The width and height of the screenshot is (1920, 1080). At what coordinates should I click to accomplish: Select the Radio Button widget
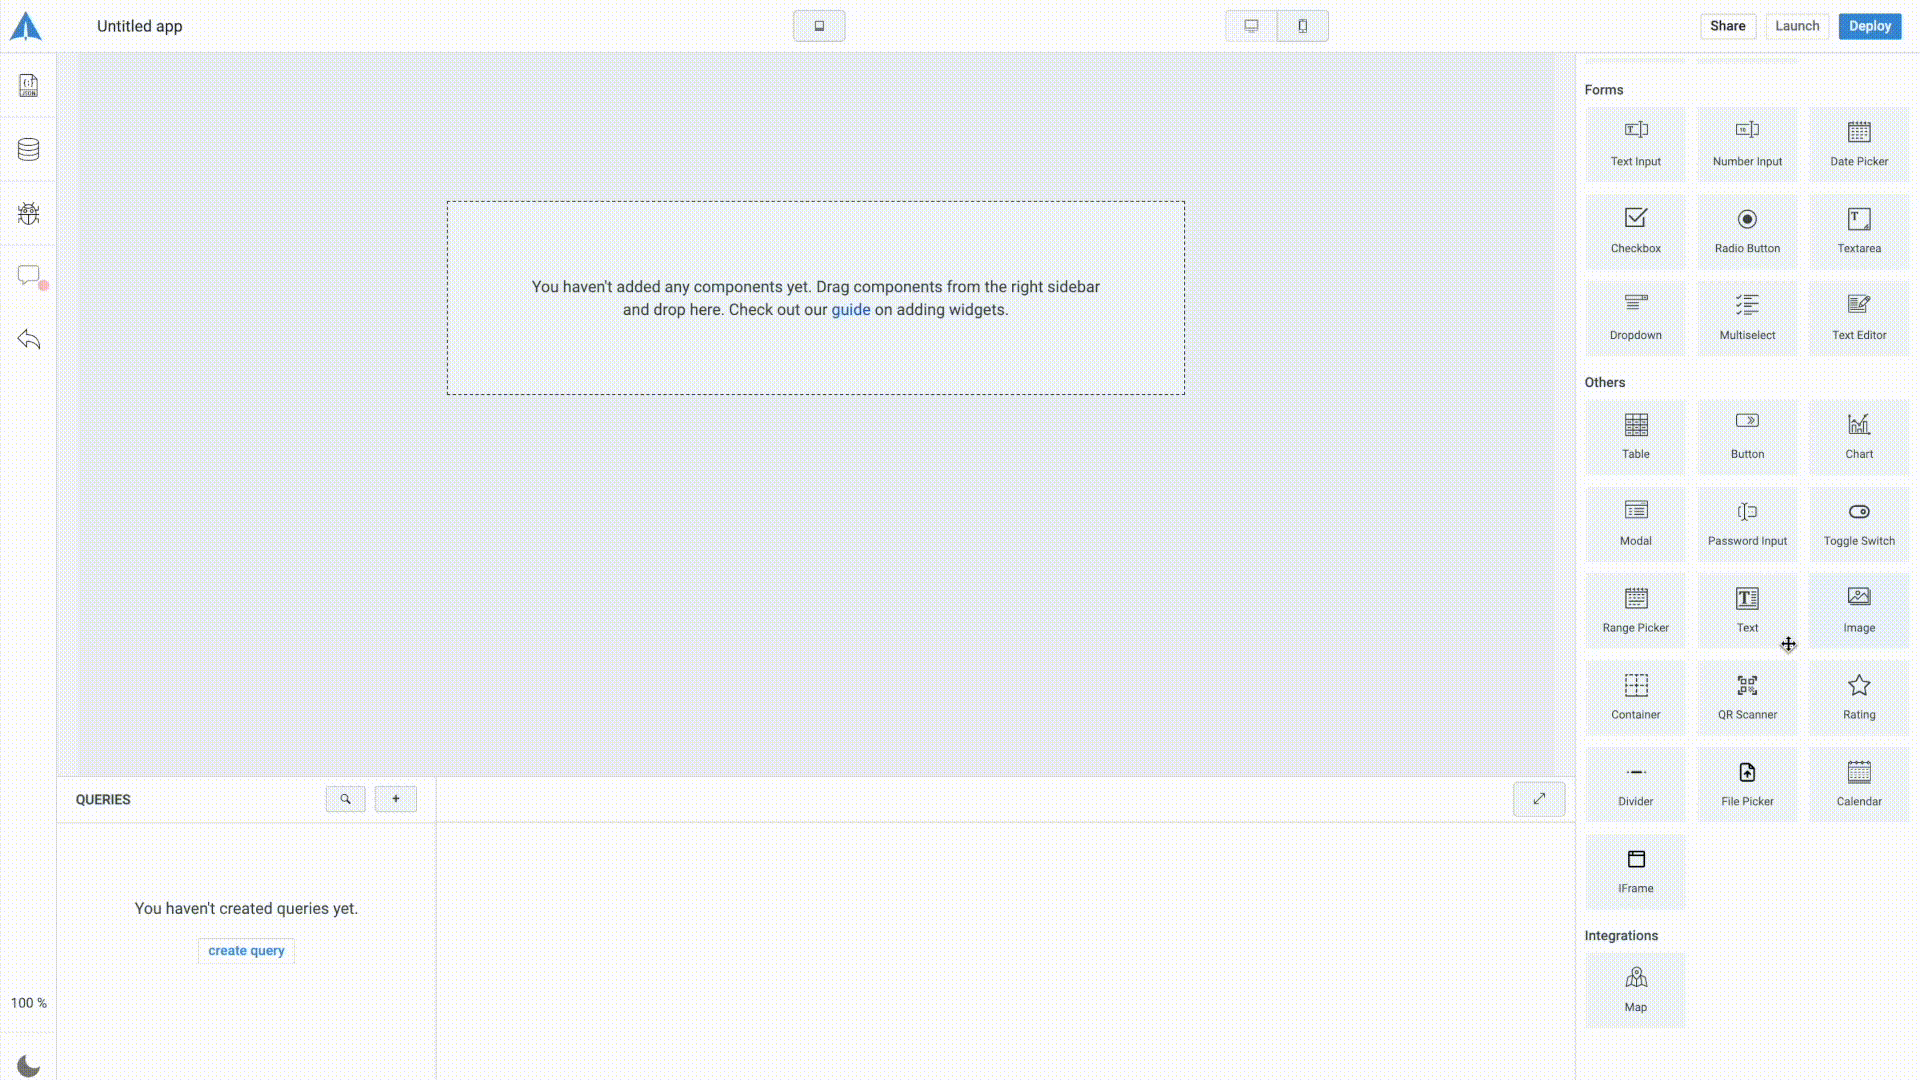tap(1747, 230)
